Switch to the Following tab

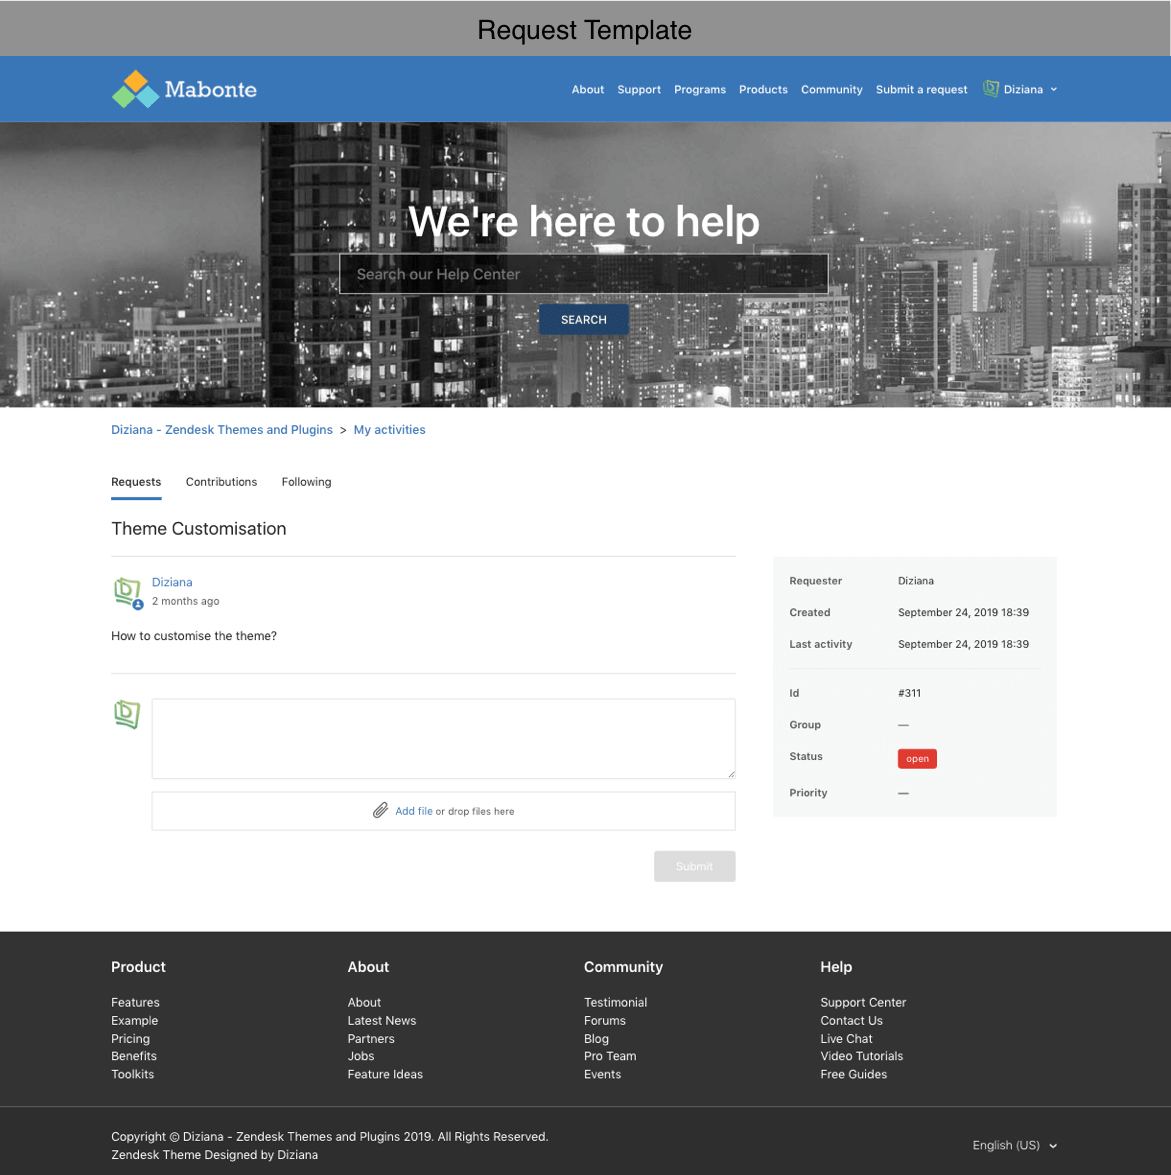click(x=306, y=482)
